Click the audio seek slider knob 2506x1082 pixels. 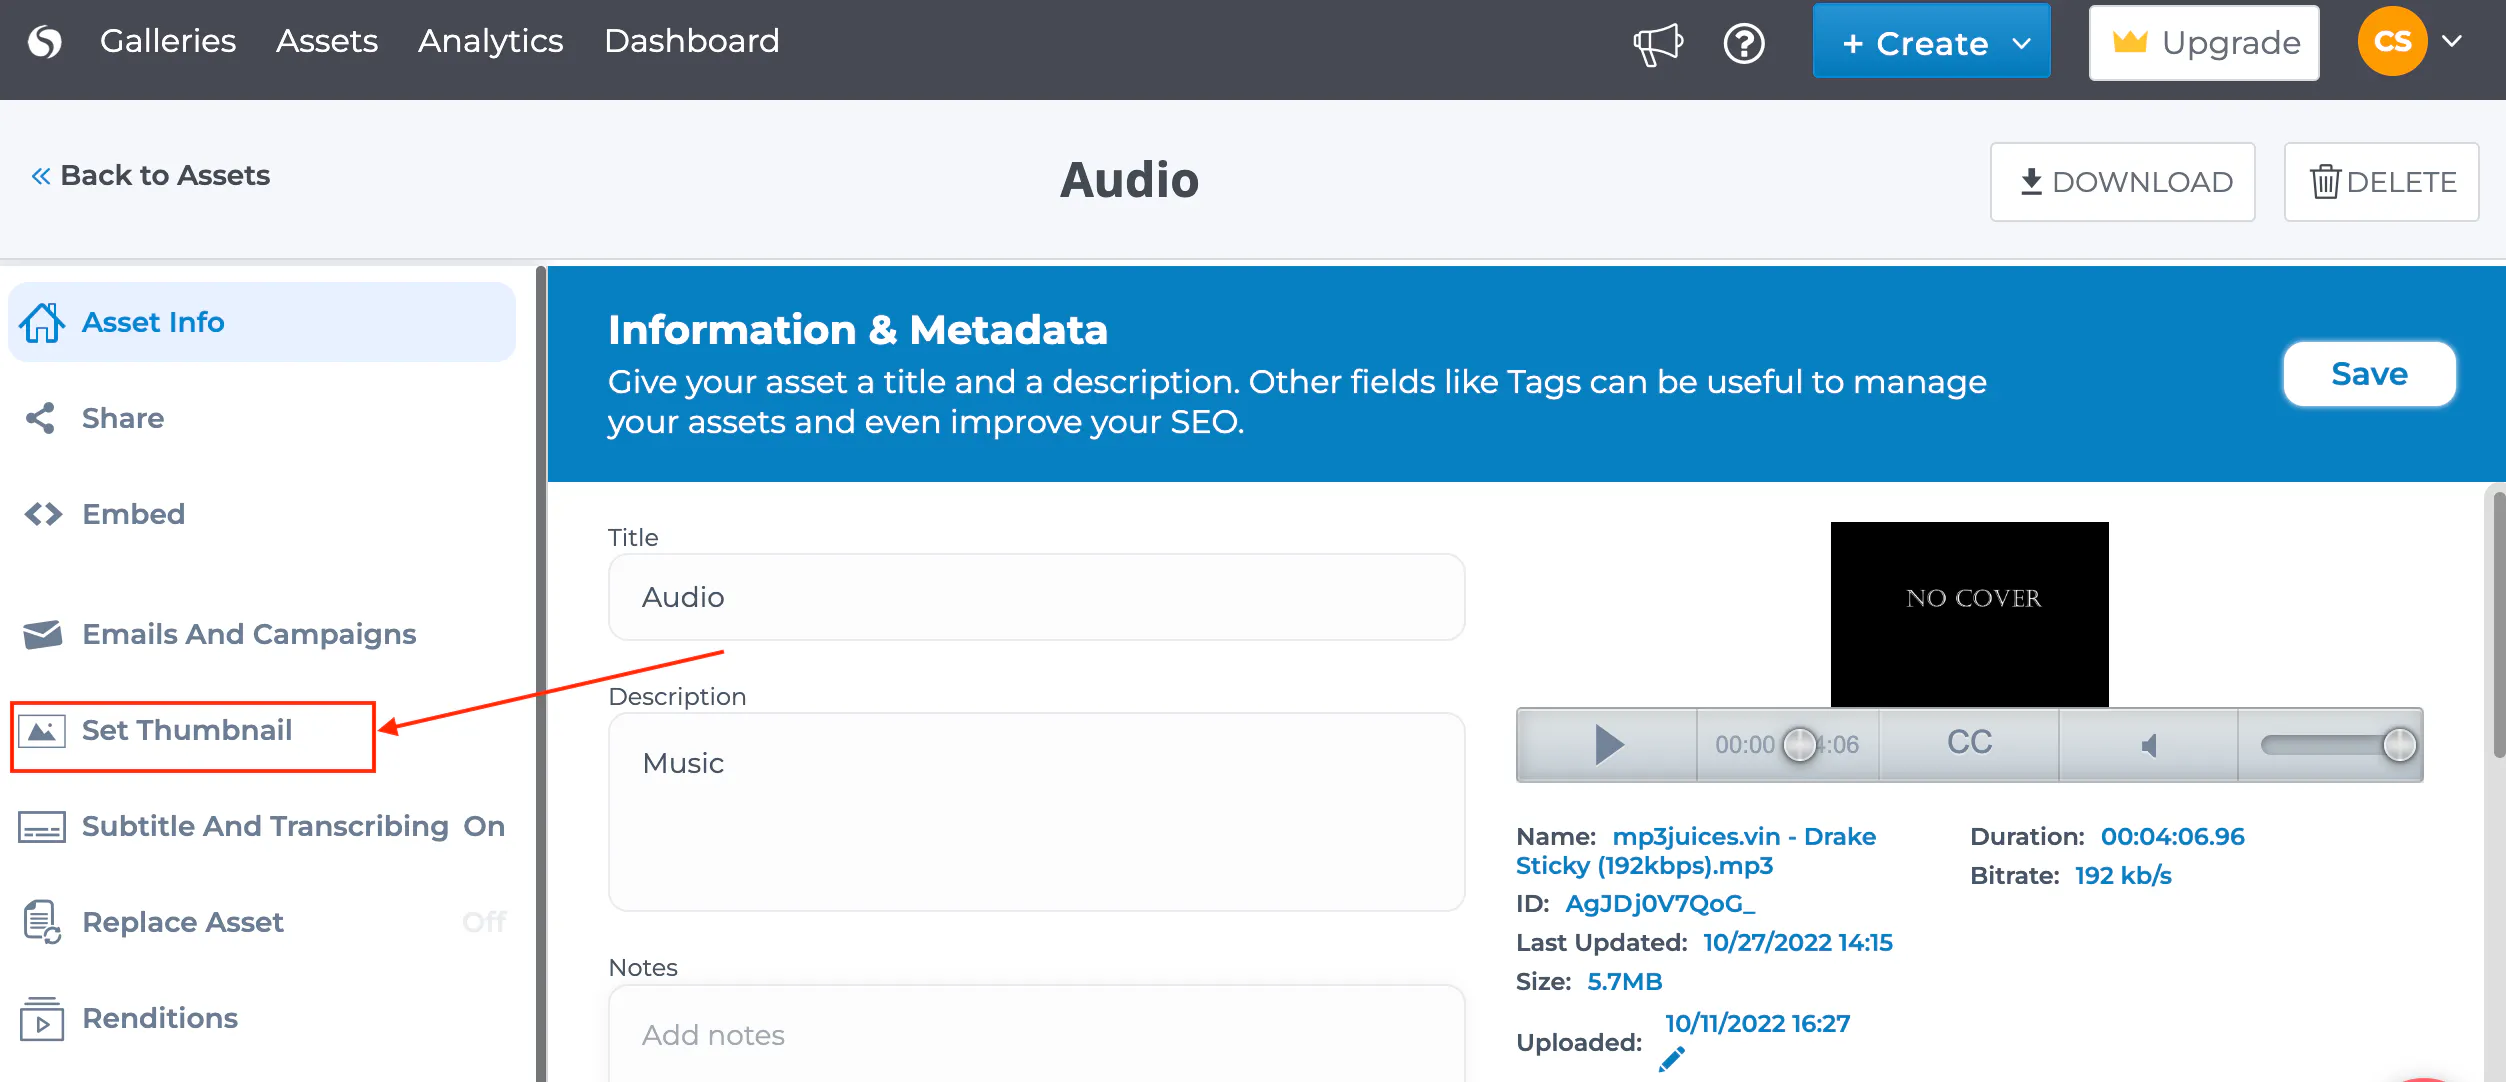(x=1800, y=744)
